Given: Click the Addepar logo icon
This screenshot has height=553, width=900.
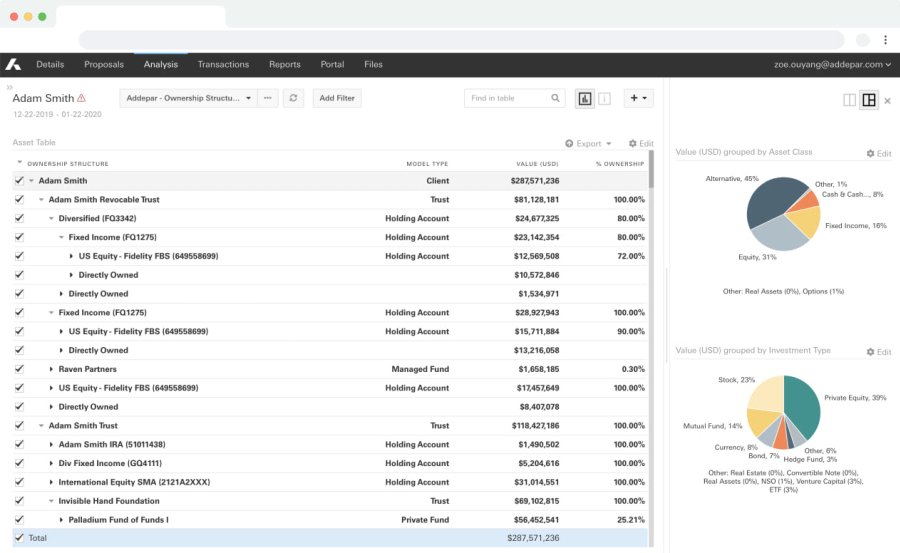Looking at the screenshot, I should [13, 64].
